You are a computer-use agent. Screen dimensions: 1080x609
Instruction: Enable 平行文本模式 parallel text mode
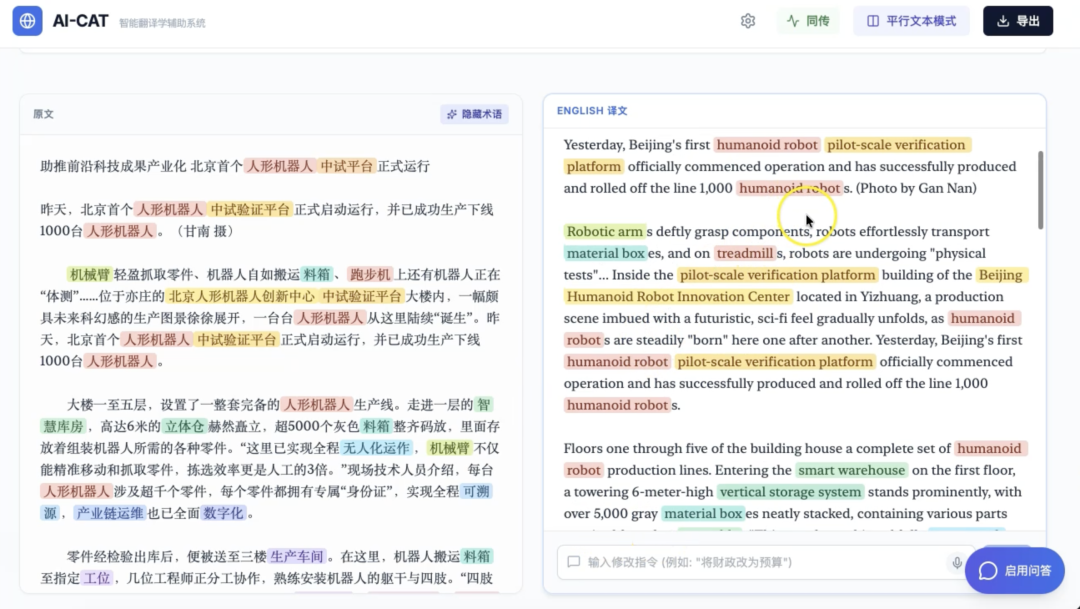(911, 20)
